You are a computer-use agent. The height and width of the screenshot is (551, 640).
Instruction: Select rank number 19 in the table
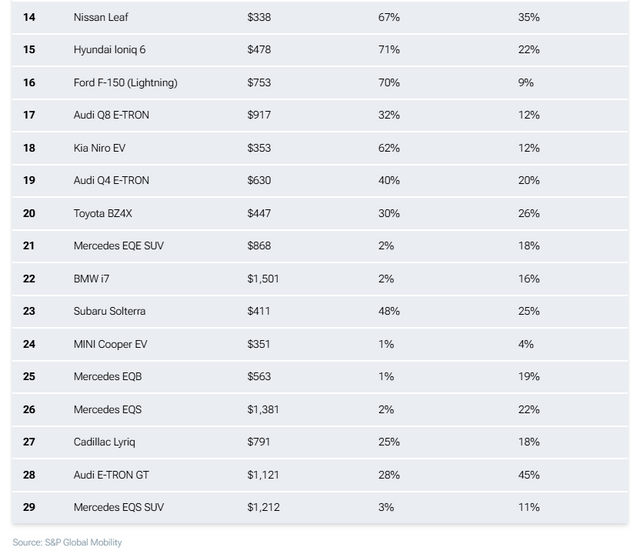[x=29, y=181]
